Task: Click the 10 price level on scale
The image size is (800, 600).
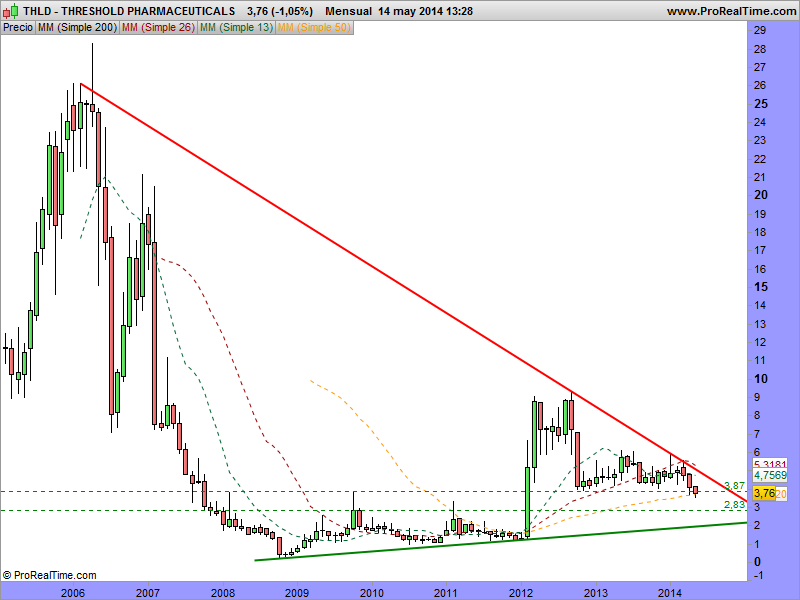Action: click(761, 379)
